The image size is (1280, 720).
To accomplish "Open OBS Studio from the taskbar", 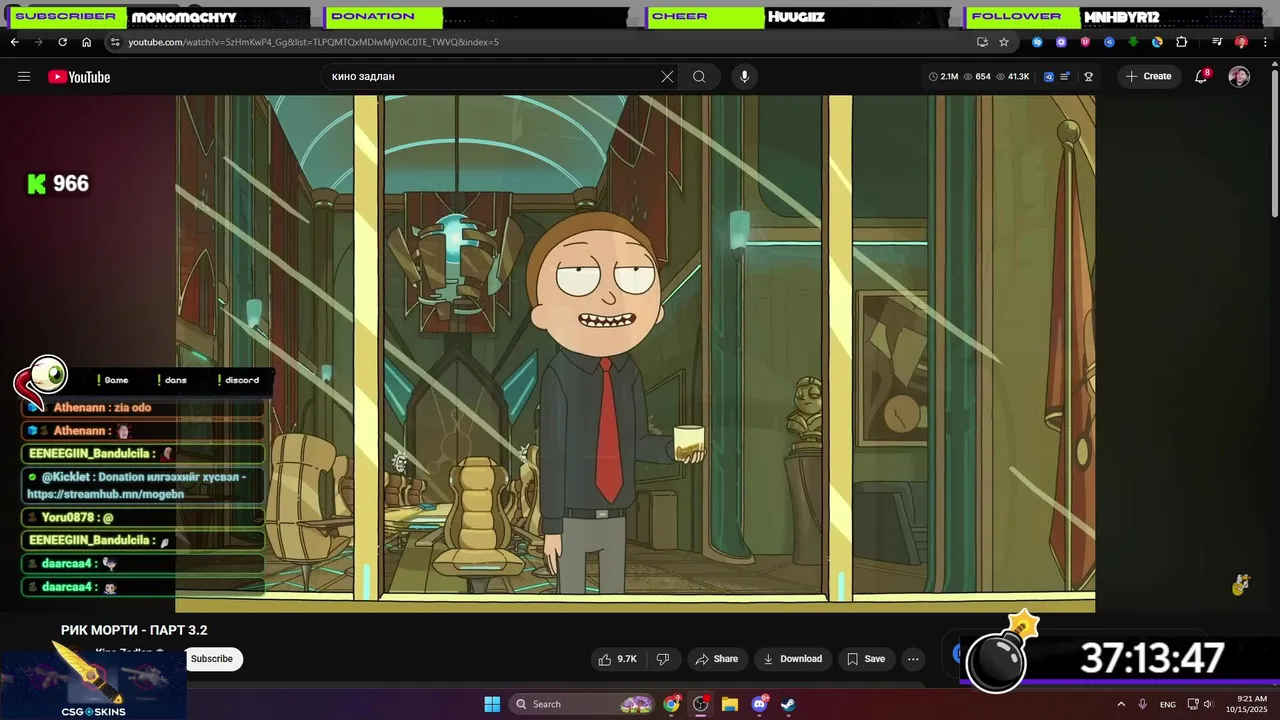I will click(701, 704).
